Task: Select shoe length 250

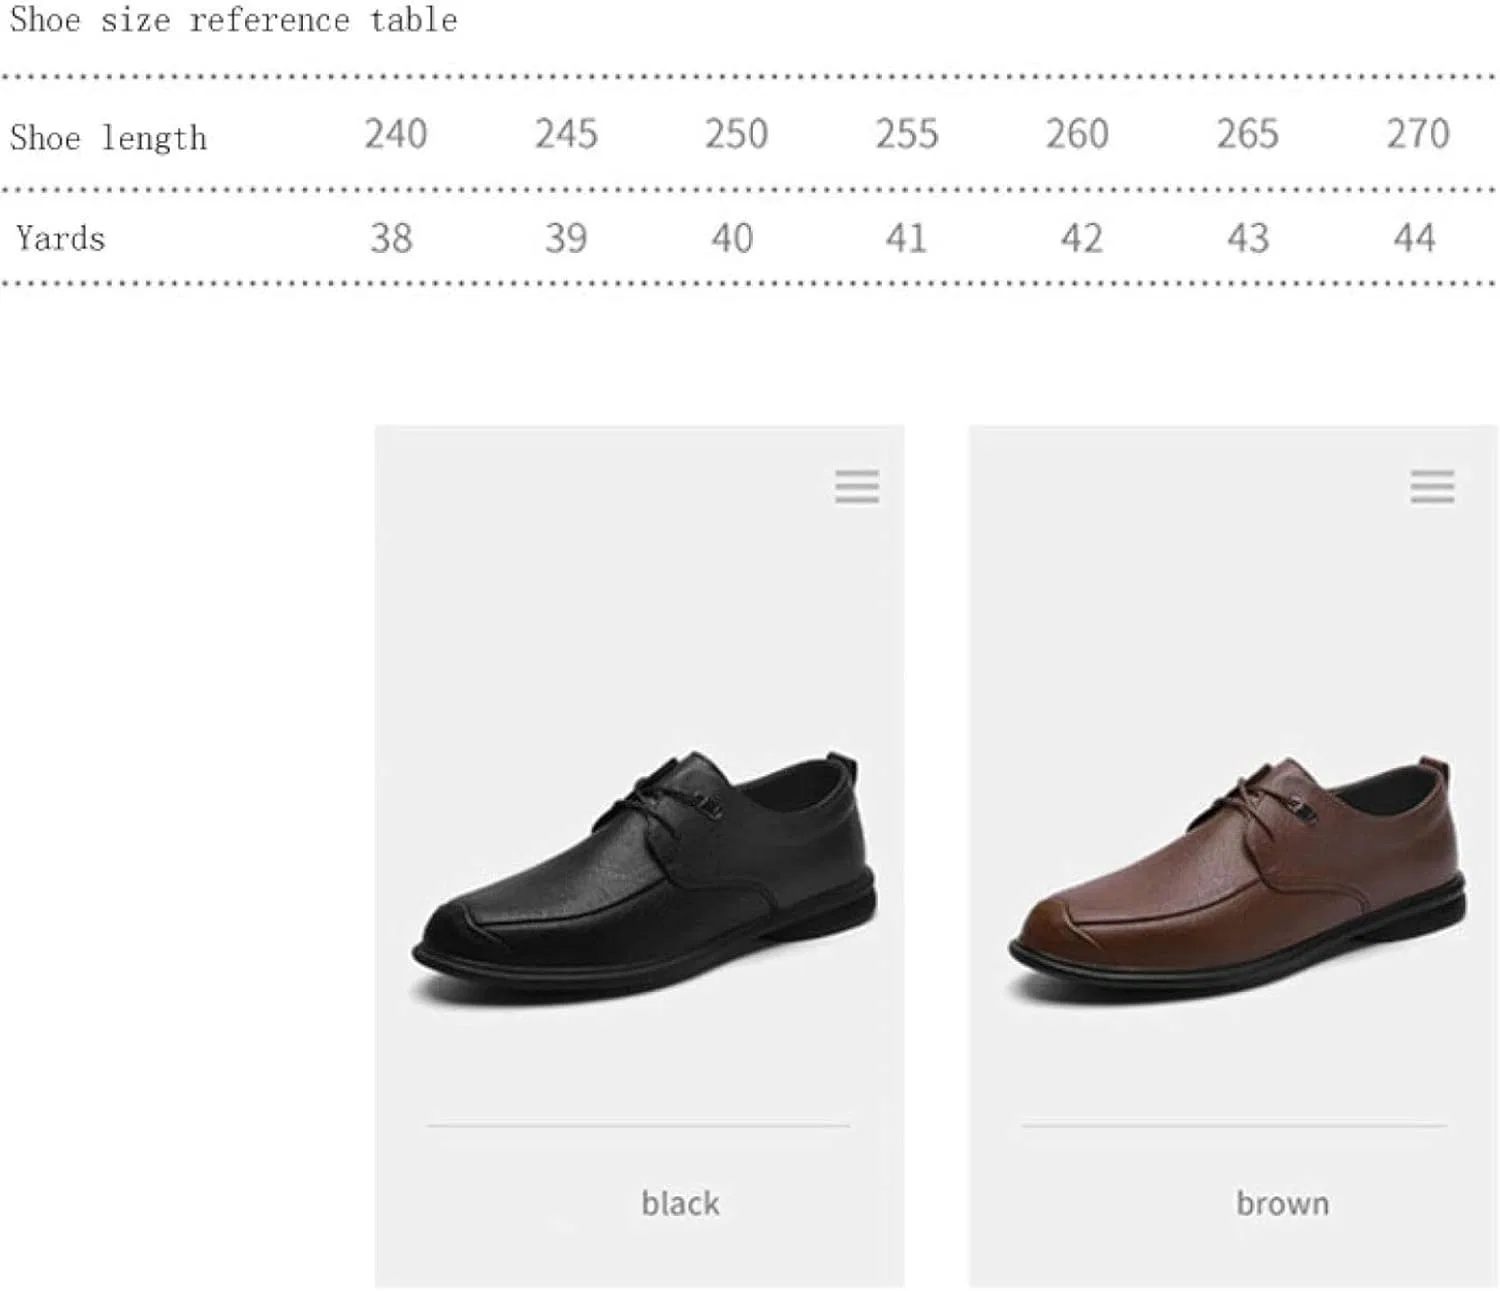Action: tap(736, 134)
